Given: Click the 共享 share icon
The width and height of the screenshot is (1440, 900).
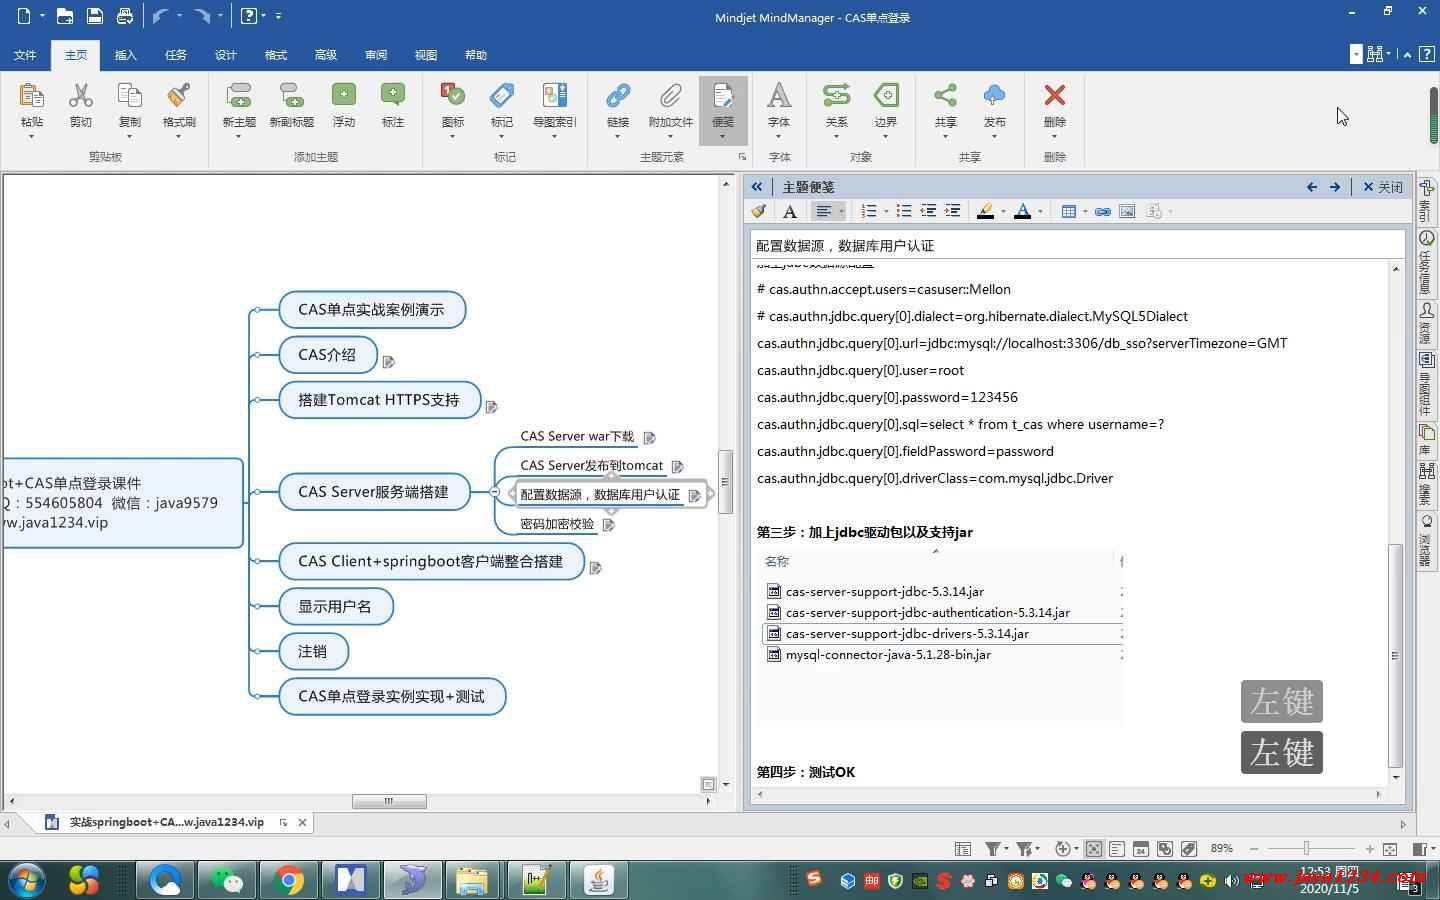Looking at the screenshot, I should pos(945,96).
